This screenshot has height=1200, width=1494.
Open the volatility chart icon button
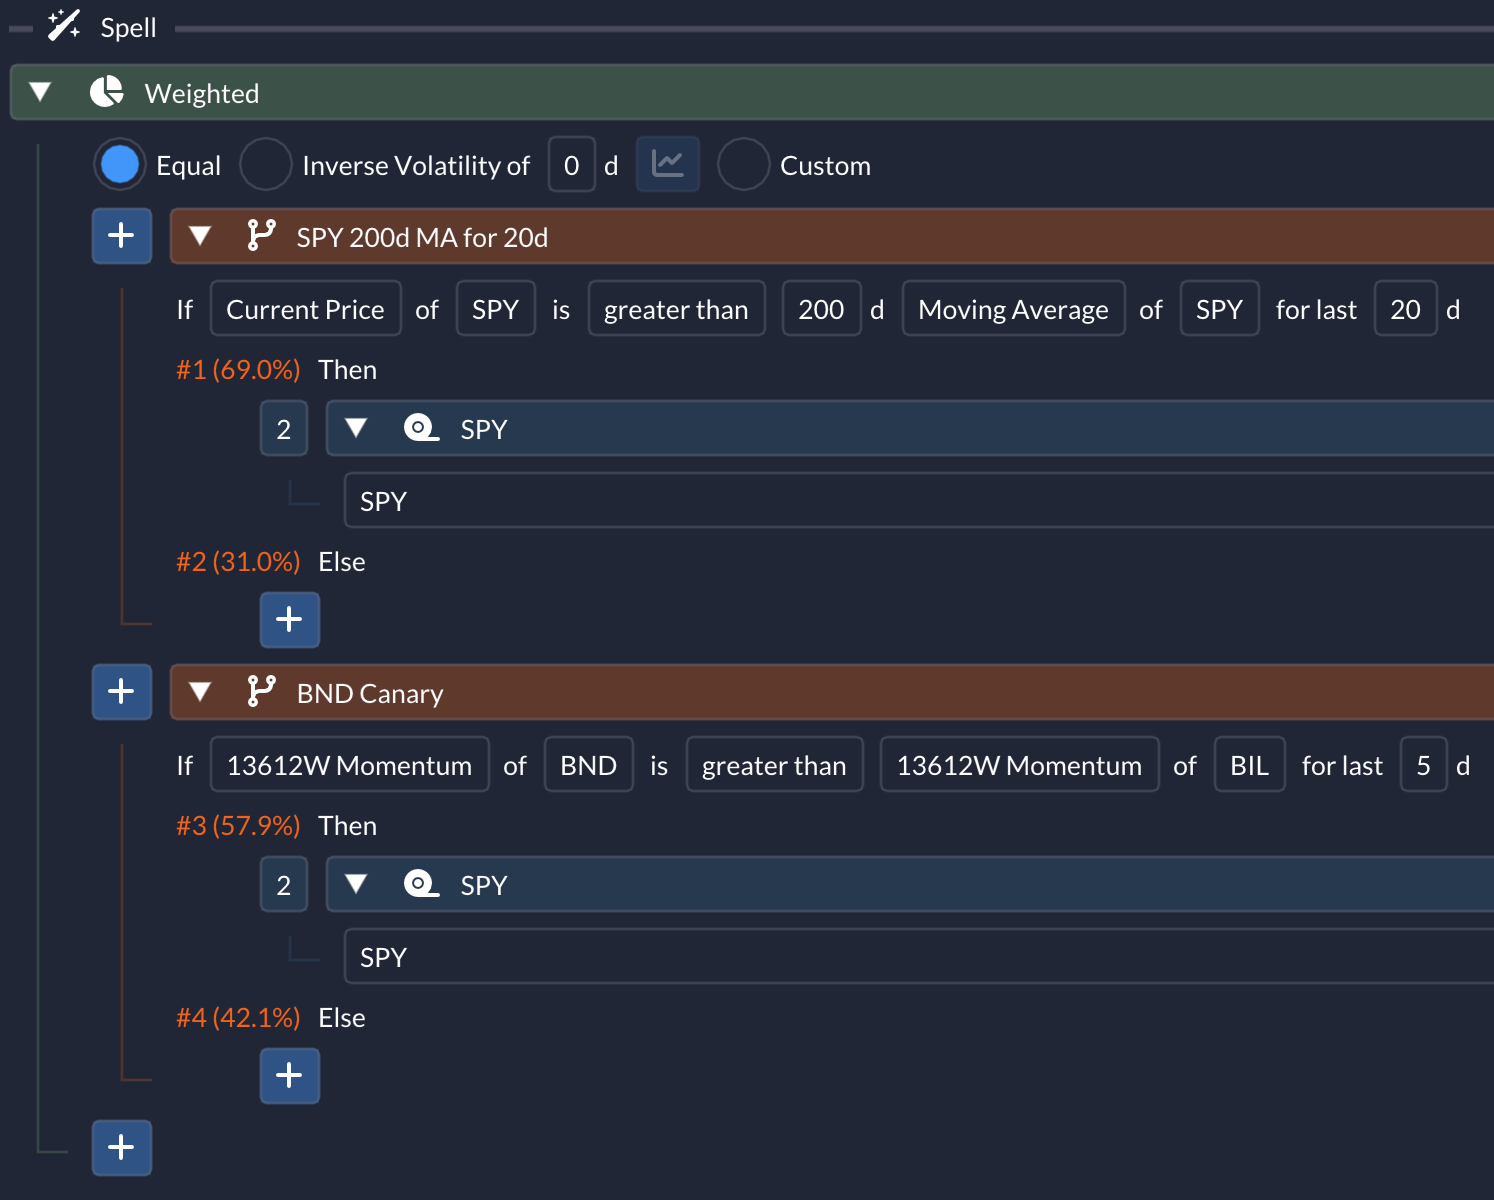click(668, 164)
